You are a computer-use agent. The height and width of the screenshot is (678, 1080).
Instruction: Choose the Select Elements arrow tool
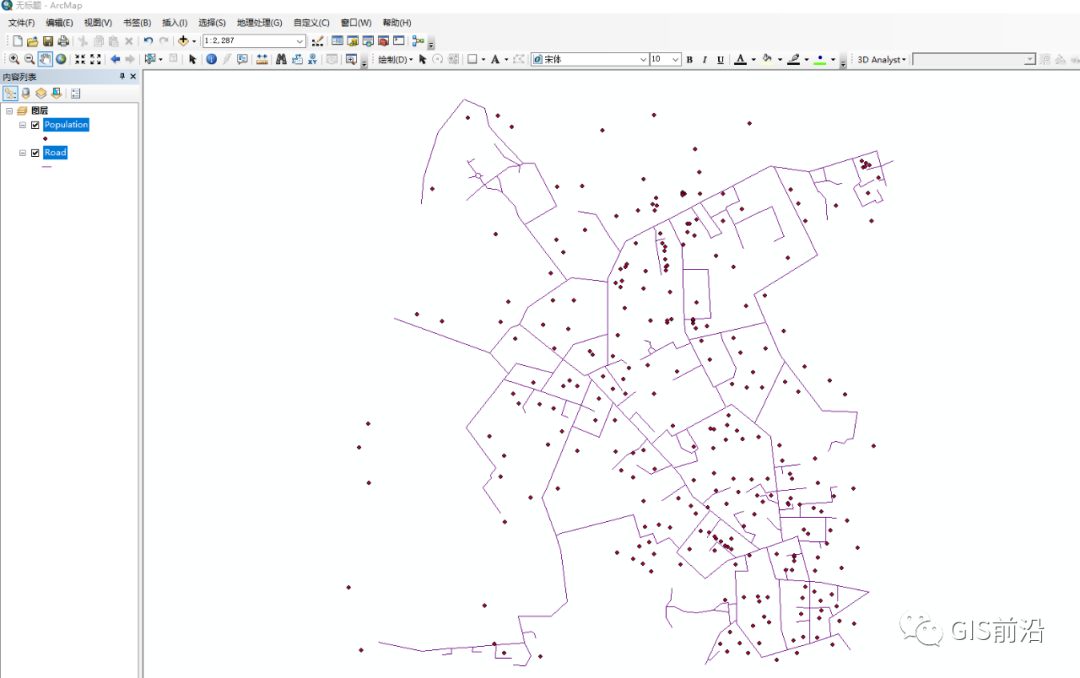pyautogui.click(x=192, y=59)
